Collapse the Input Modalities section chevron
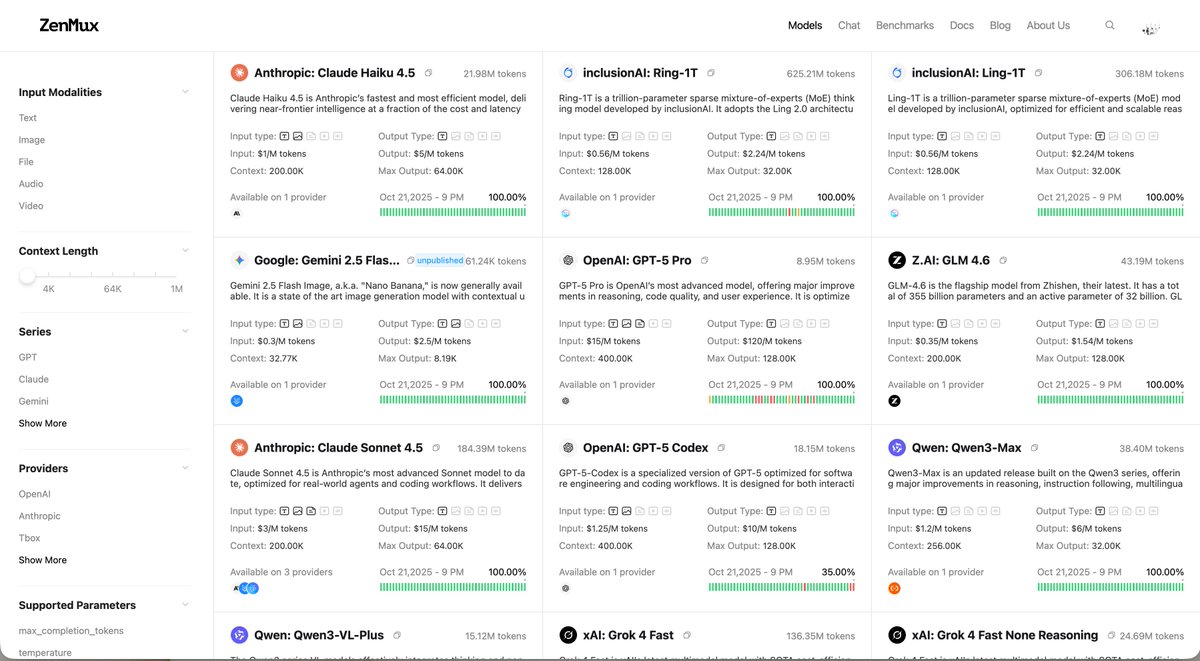 185,92
